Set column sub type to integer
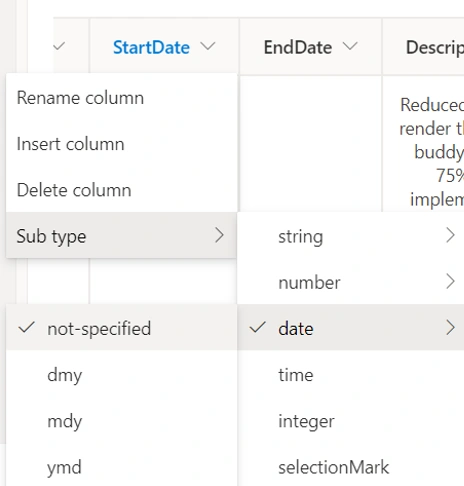This screenshot has width=464, height=486. coord(351,421)
